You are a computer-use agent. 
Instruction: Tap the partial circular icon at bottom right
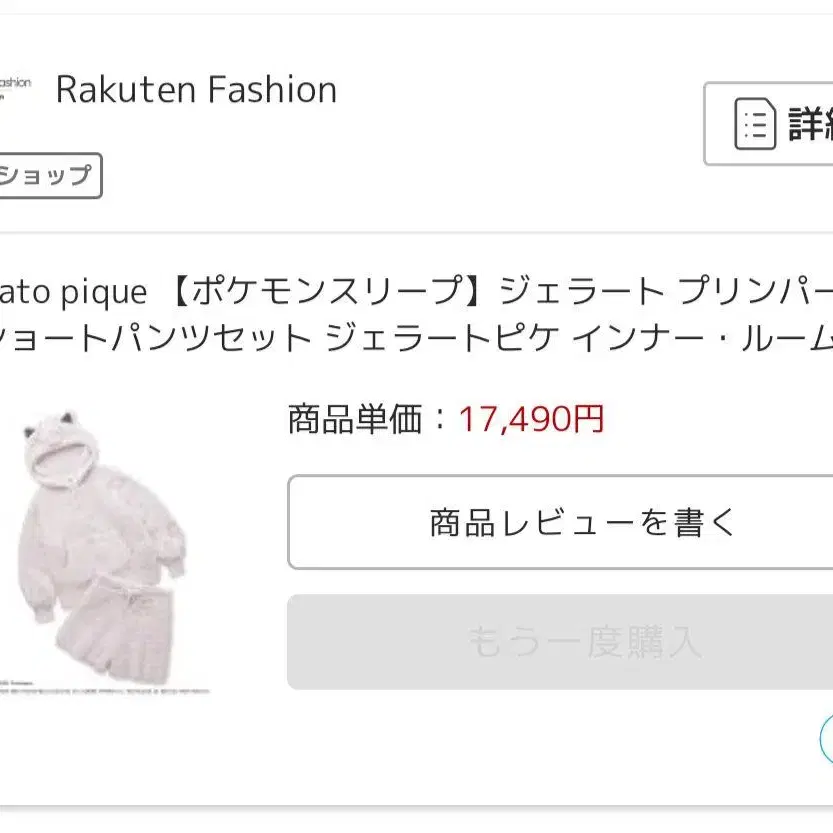click(x=826, y=740)
